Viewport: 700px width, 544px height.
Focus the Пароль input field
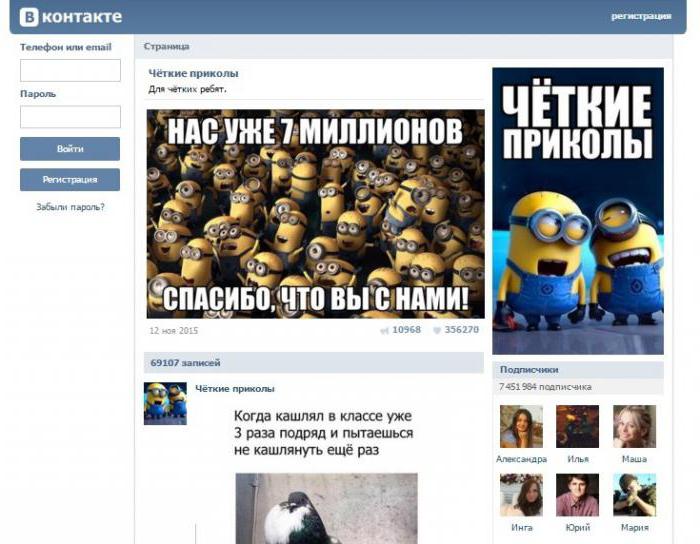tap(70, 116)
